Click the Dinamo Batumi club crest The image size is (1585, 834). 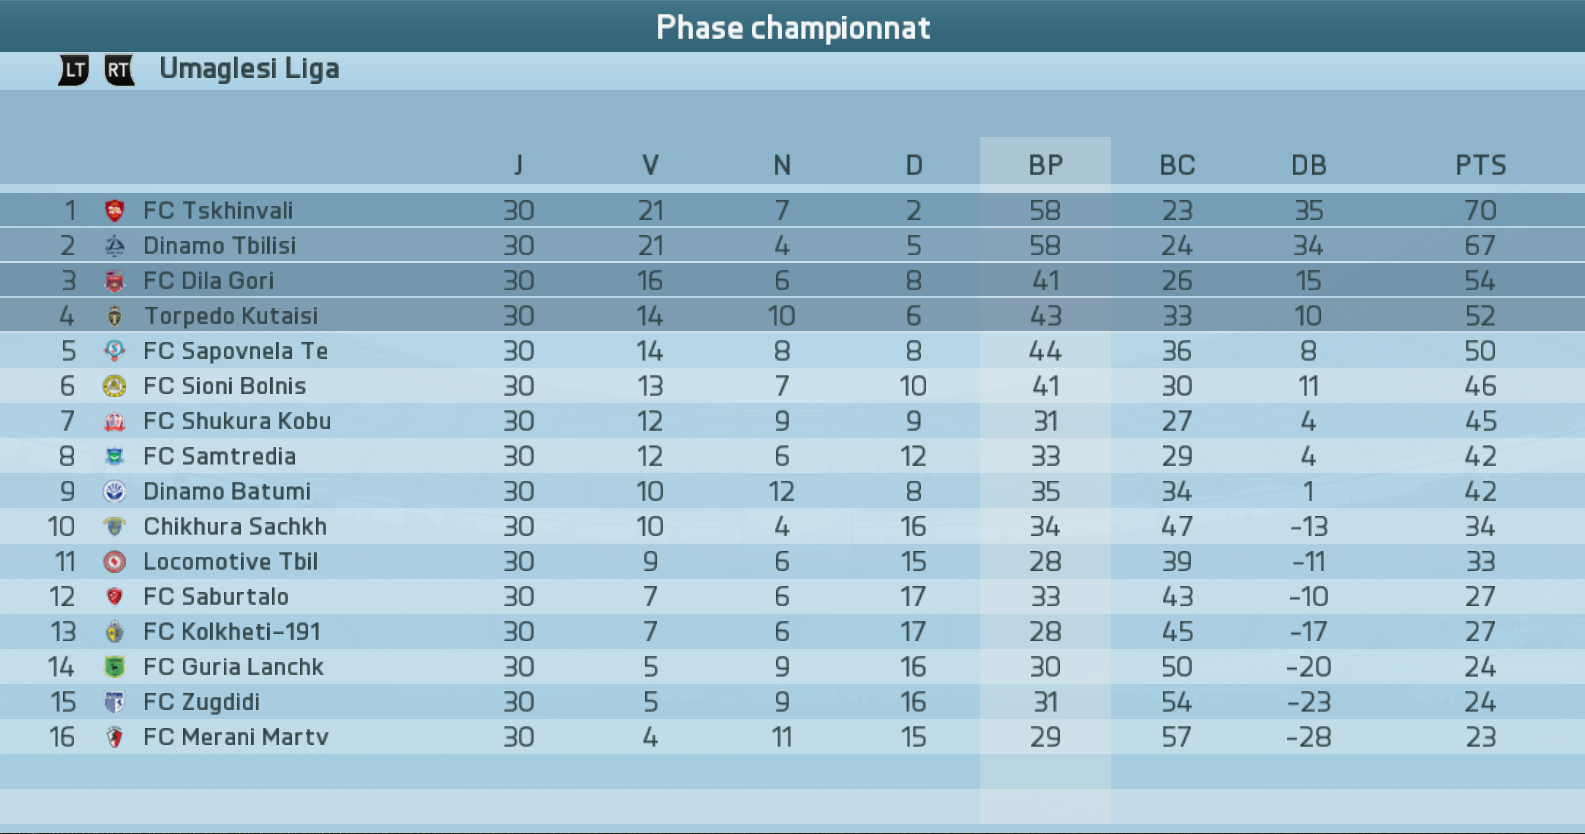[115, 491]
